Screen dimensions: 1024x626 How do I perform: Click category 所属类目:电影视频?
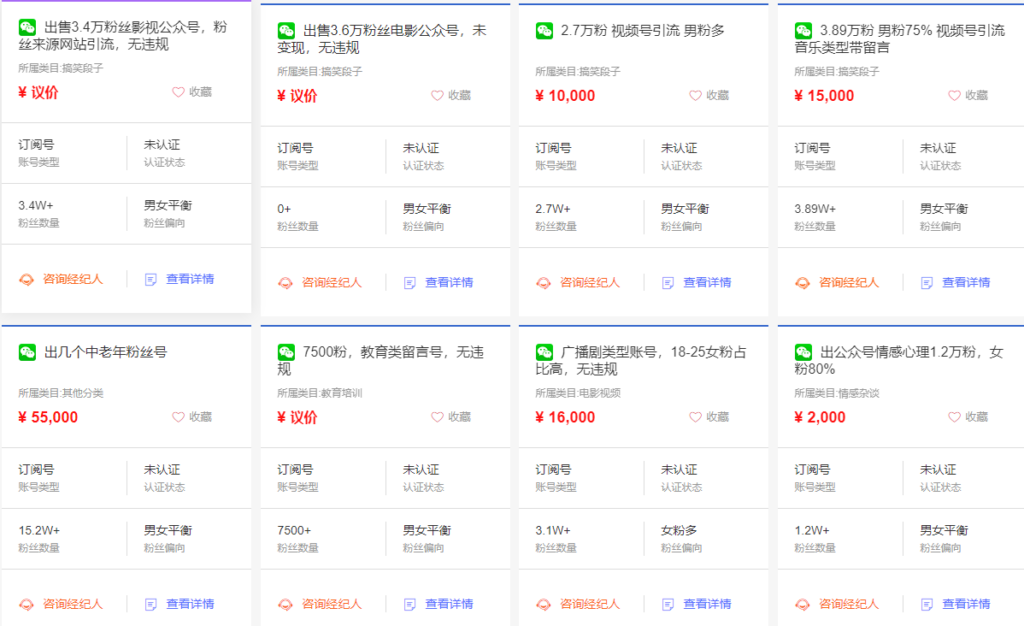(578, 393)
